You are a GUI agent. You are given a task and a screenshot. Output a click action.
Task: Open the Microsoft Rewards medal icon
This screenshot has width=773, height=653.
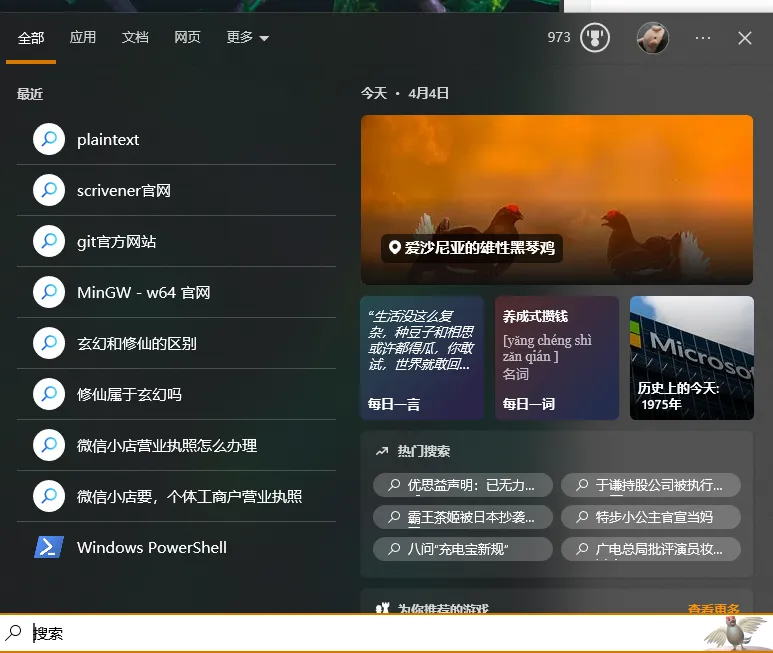click(x=595, y=37)
